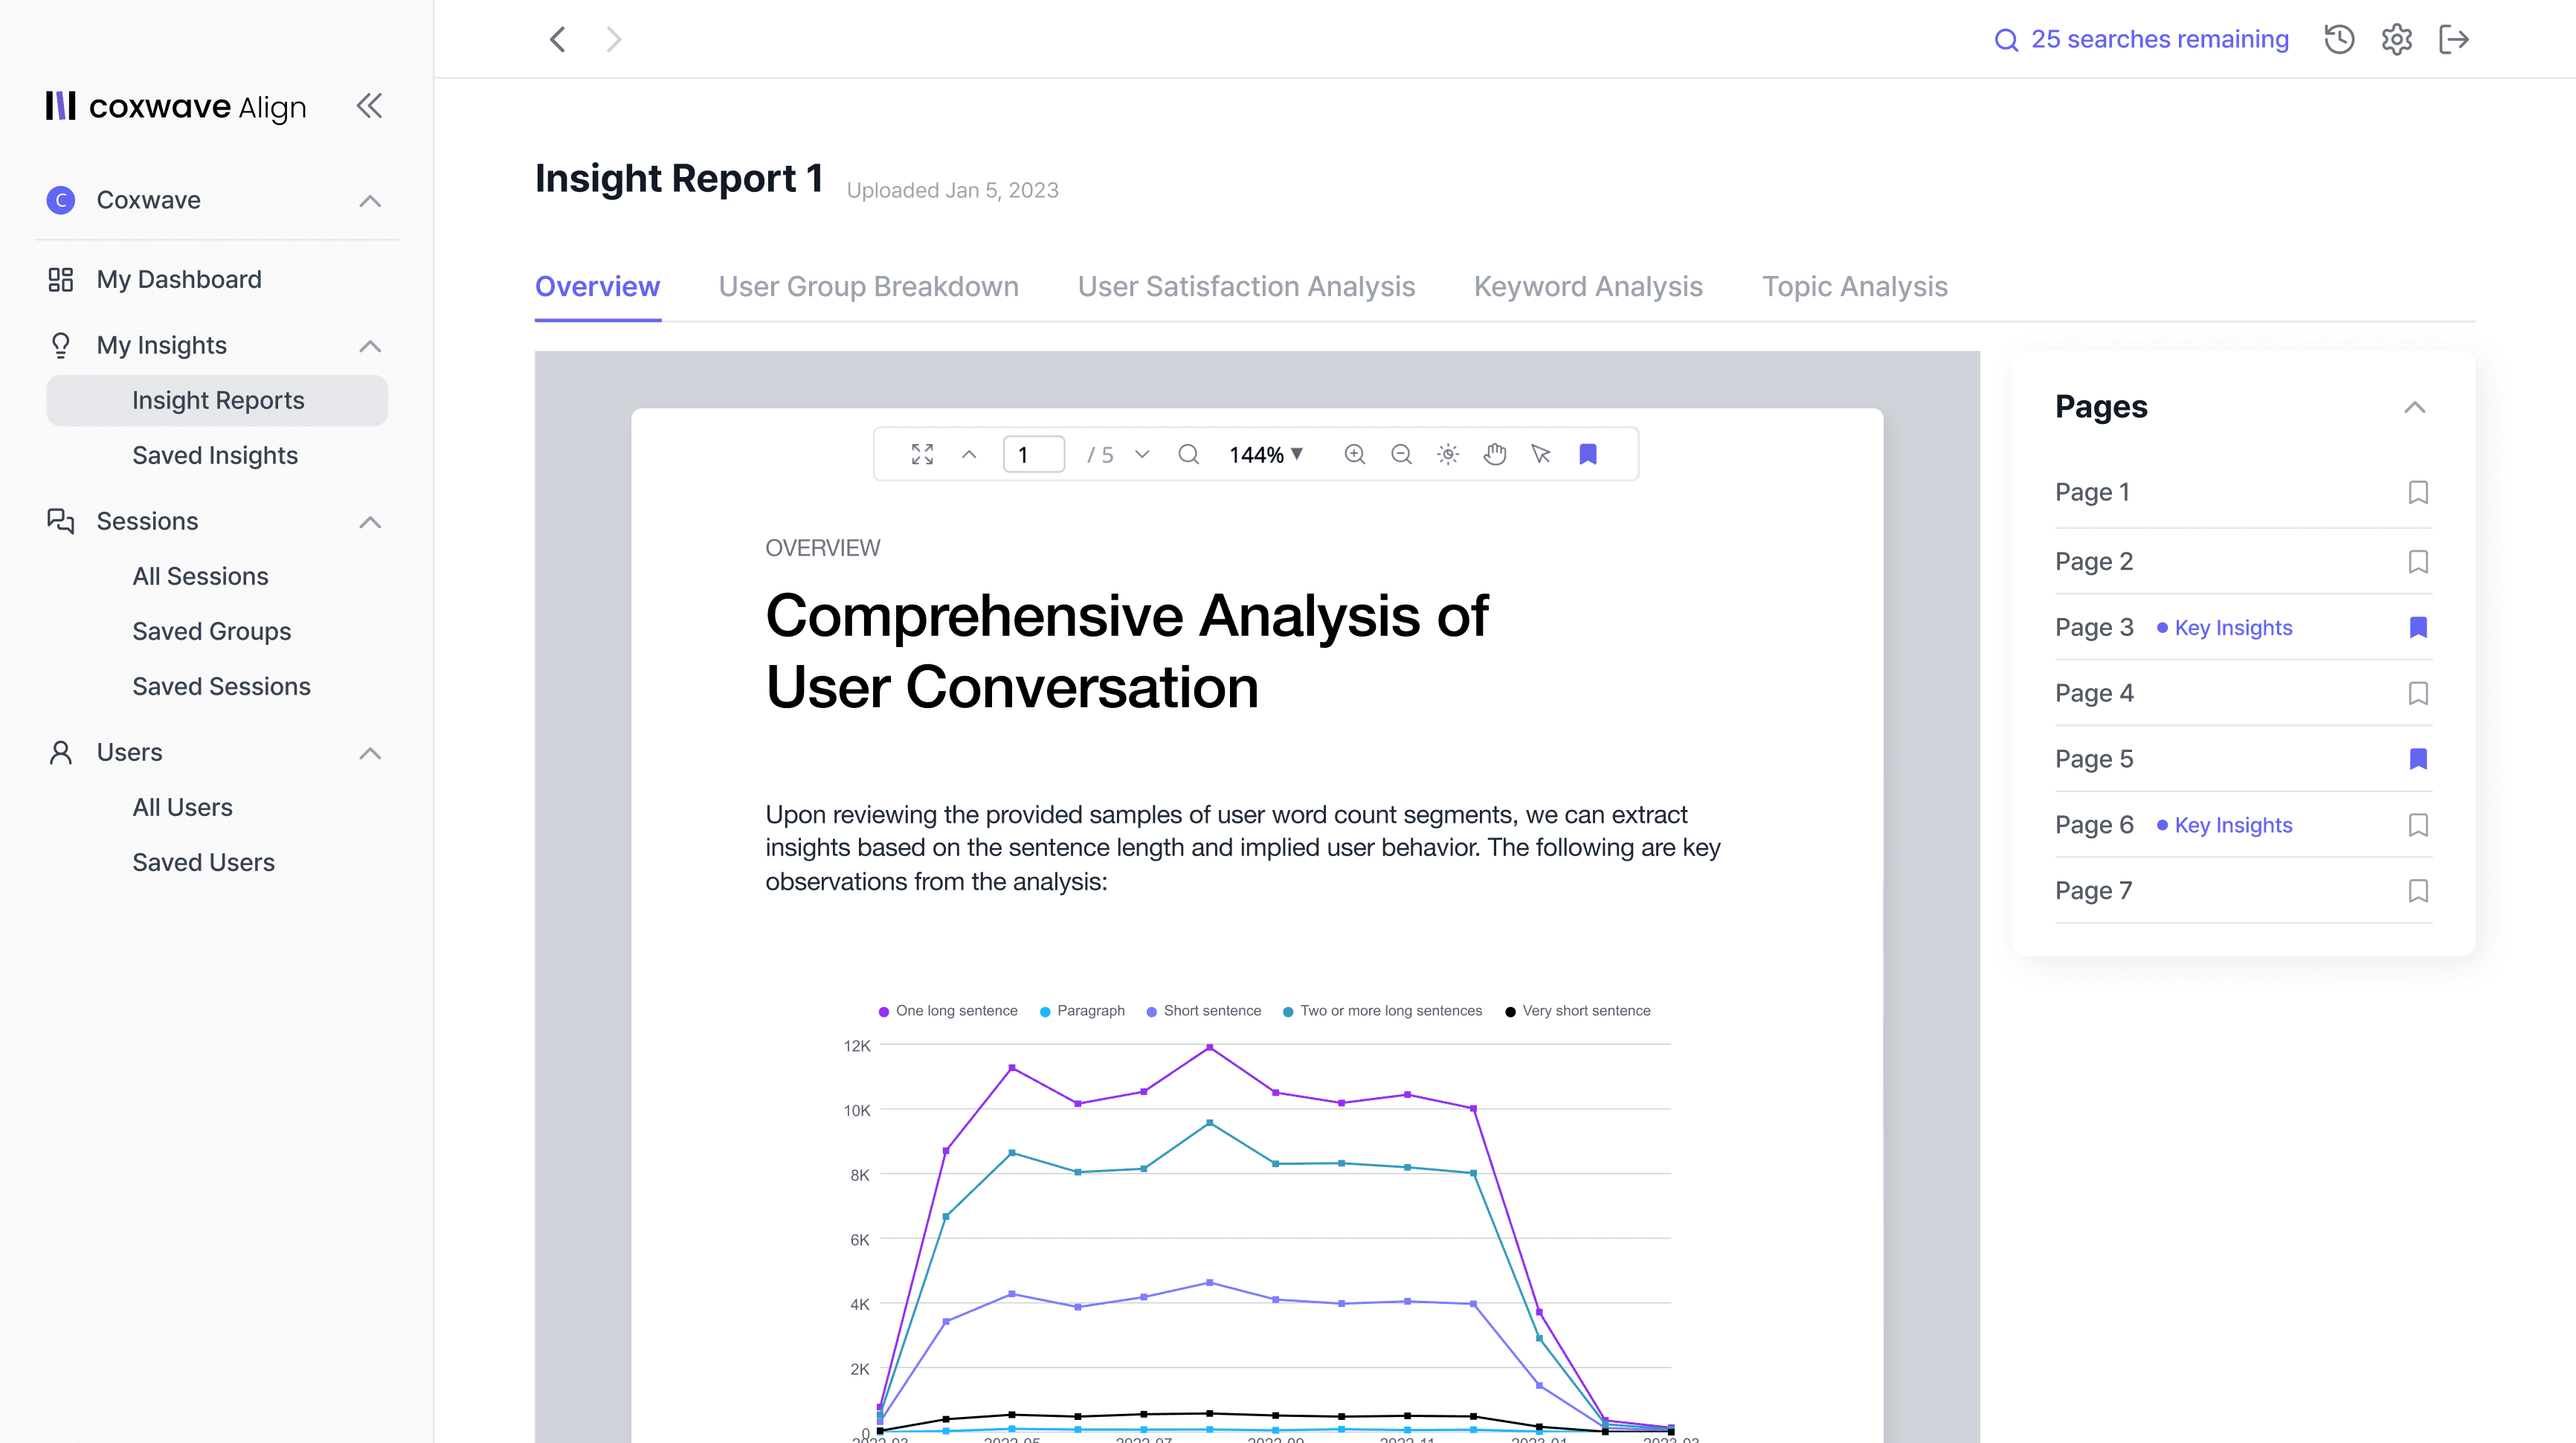Bookmark Page 2
The image size is (2576, 1443).
[2418, 561]
